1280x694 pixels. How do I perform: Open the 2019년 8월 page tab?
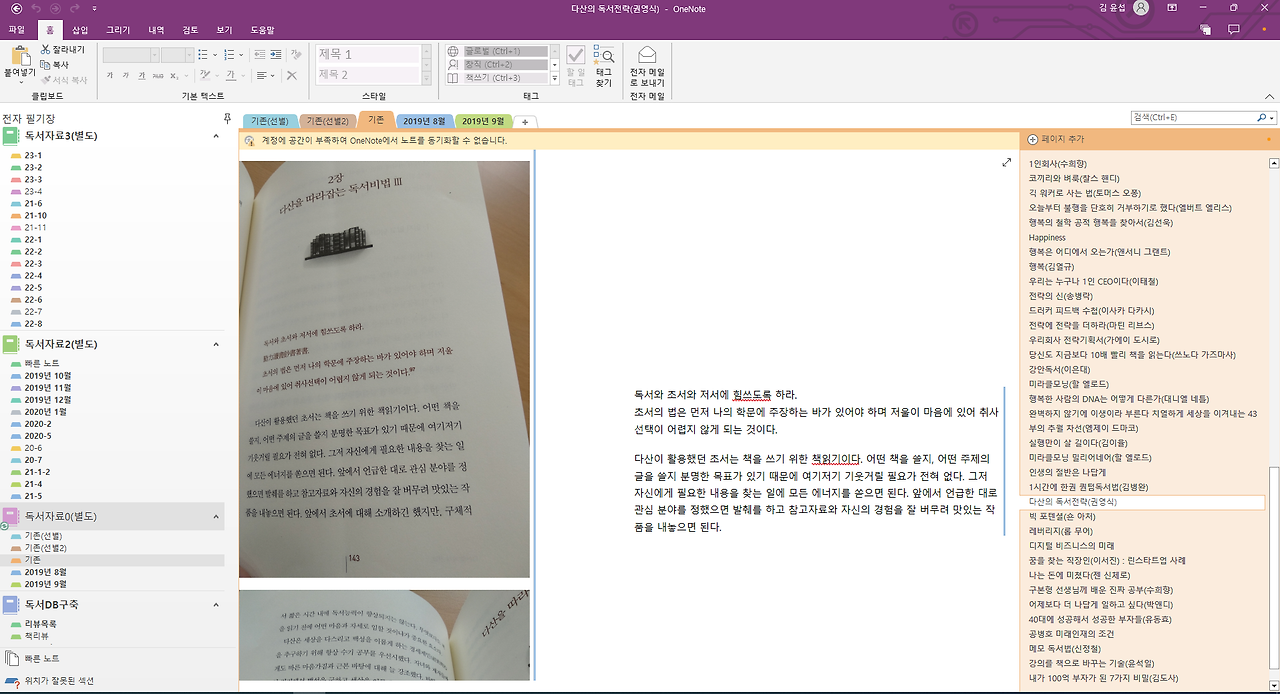426,119
